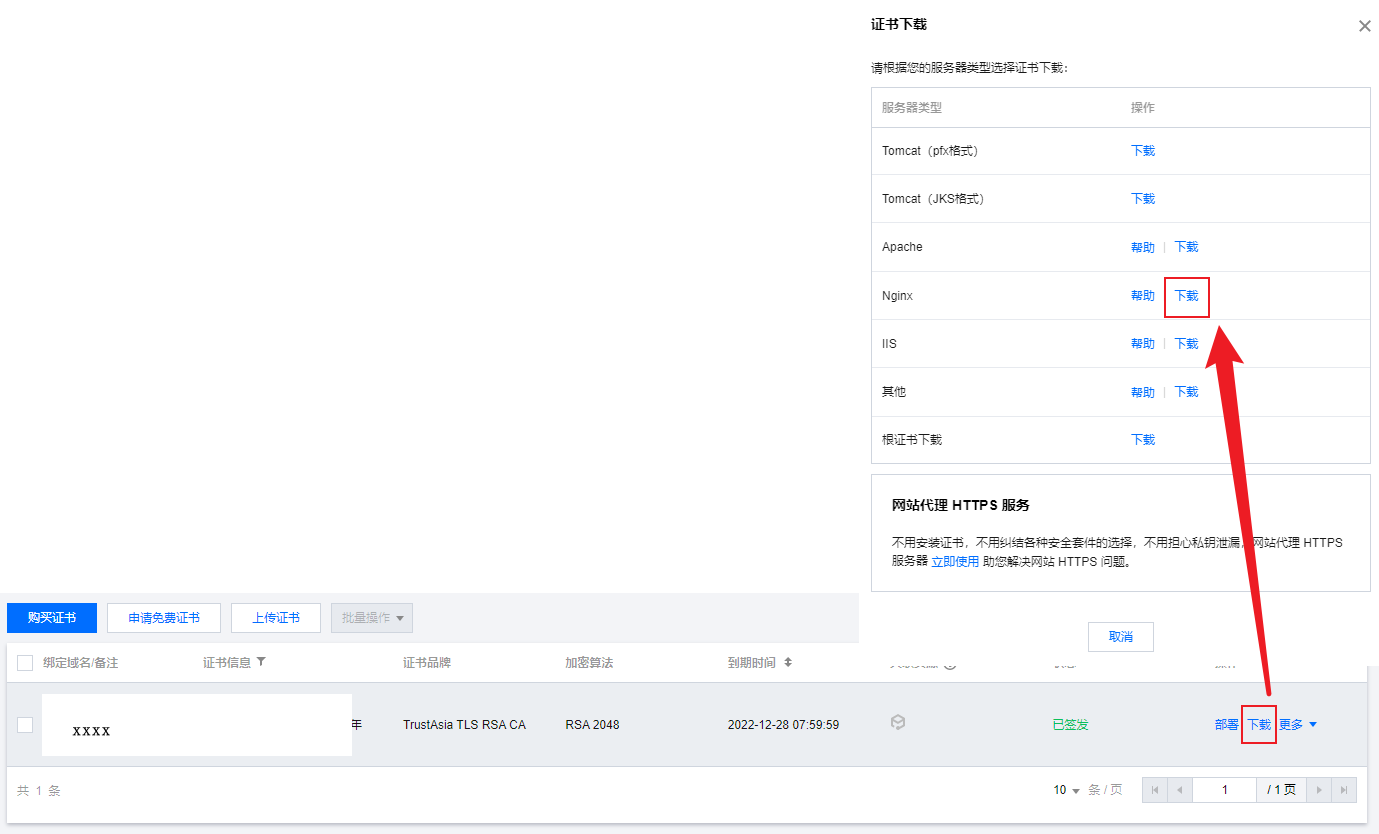Screen dimensions: 1379x834
Task: Open 立即使用 link for HTTPS proxy service
Action: (955, 561)
